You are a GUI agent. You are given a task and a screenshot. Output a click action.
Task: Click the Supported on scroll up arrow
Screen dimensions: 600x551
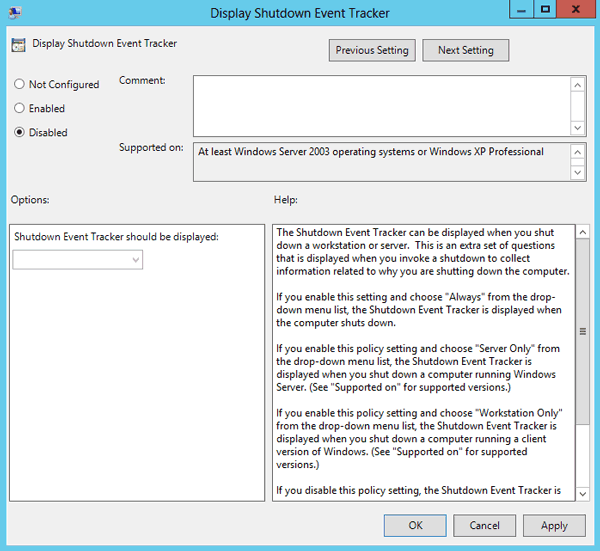tap(577, 152)
